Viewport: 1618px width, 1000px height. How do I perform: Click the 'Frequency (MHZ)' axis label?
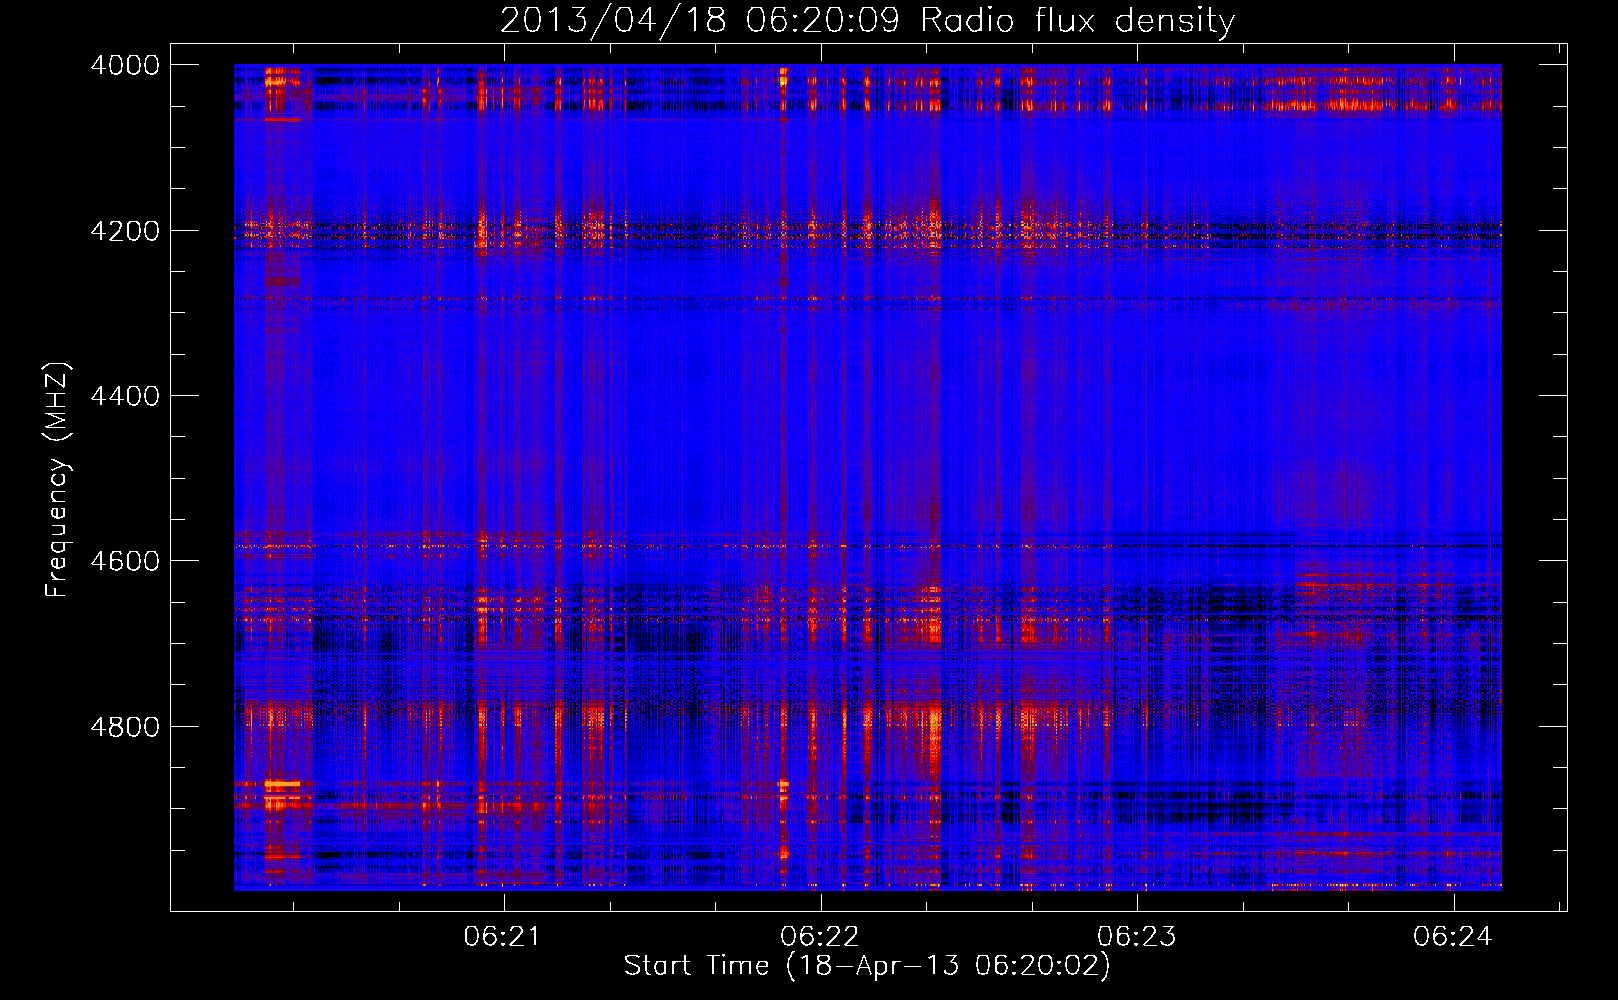tap(58, 480)
